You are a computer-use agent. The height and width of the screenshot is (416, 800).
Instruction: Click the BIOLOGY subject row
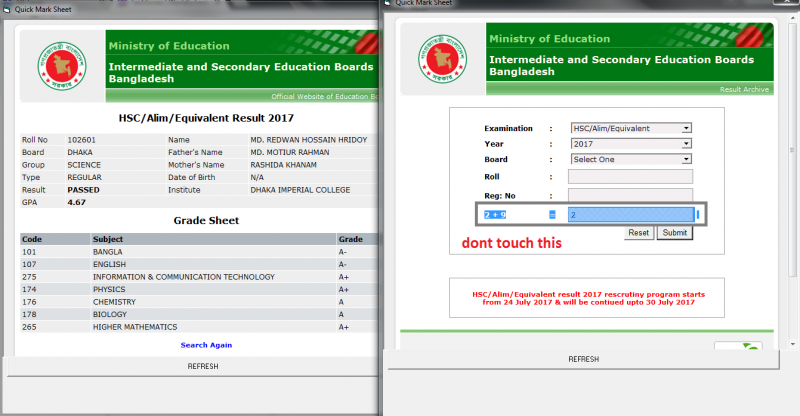[x=199, y=314]
